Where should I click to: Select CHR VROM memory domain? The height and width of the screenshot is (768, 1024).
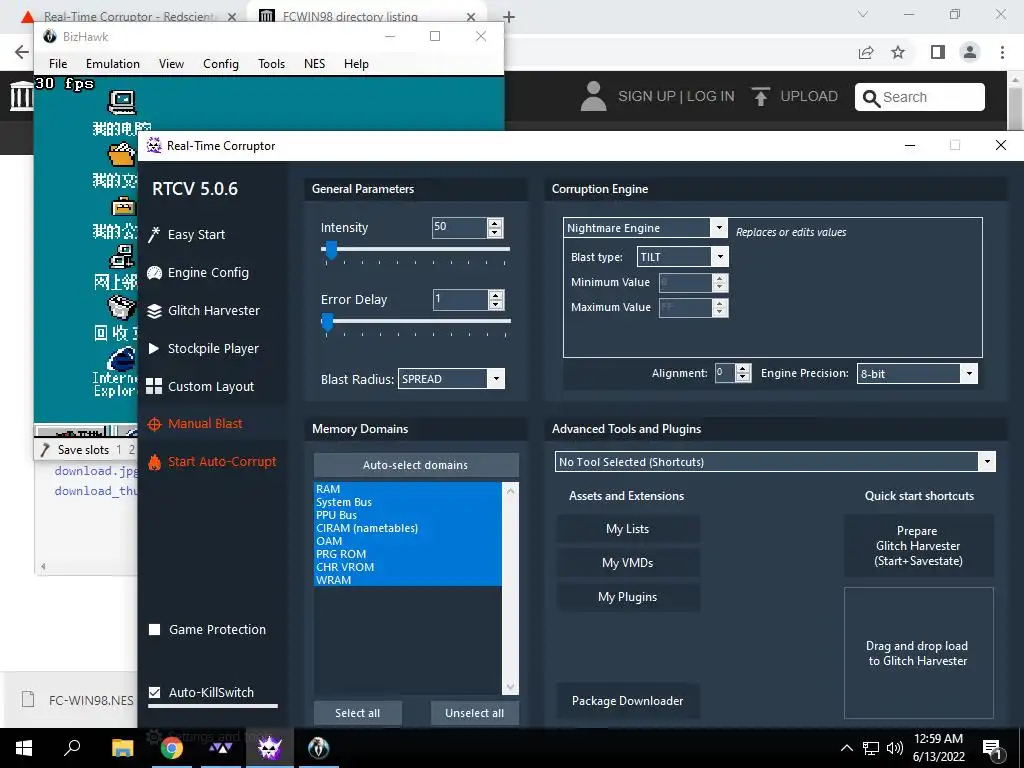click(408, 567)
